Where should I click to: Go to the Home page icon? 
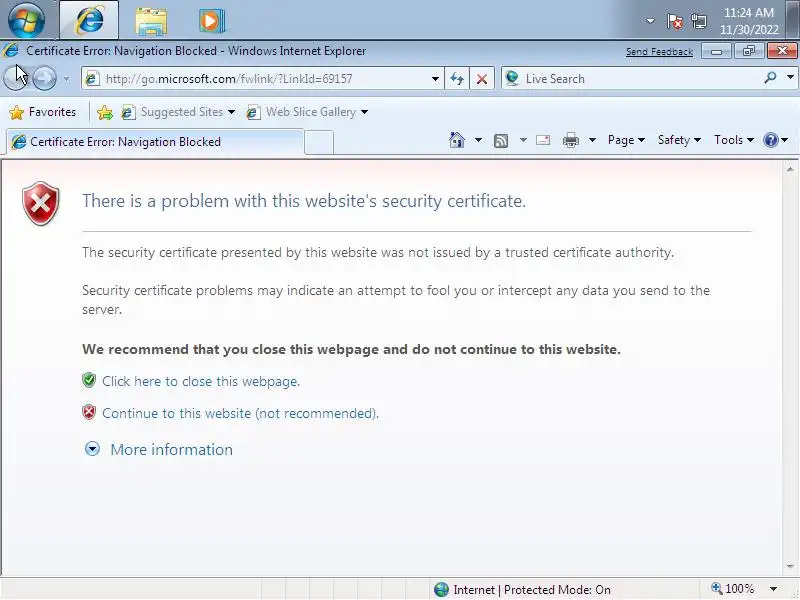(457, 140)
